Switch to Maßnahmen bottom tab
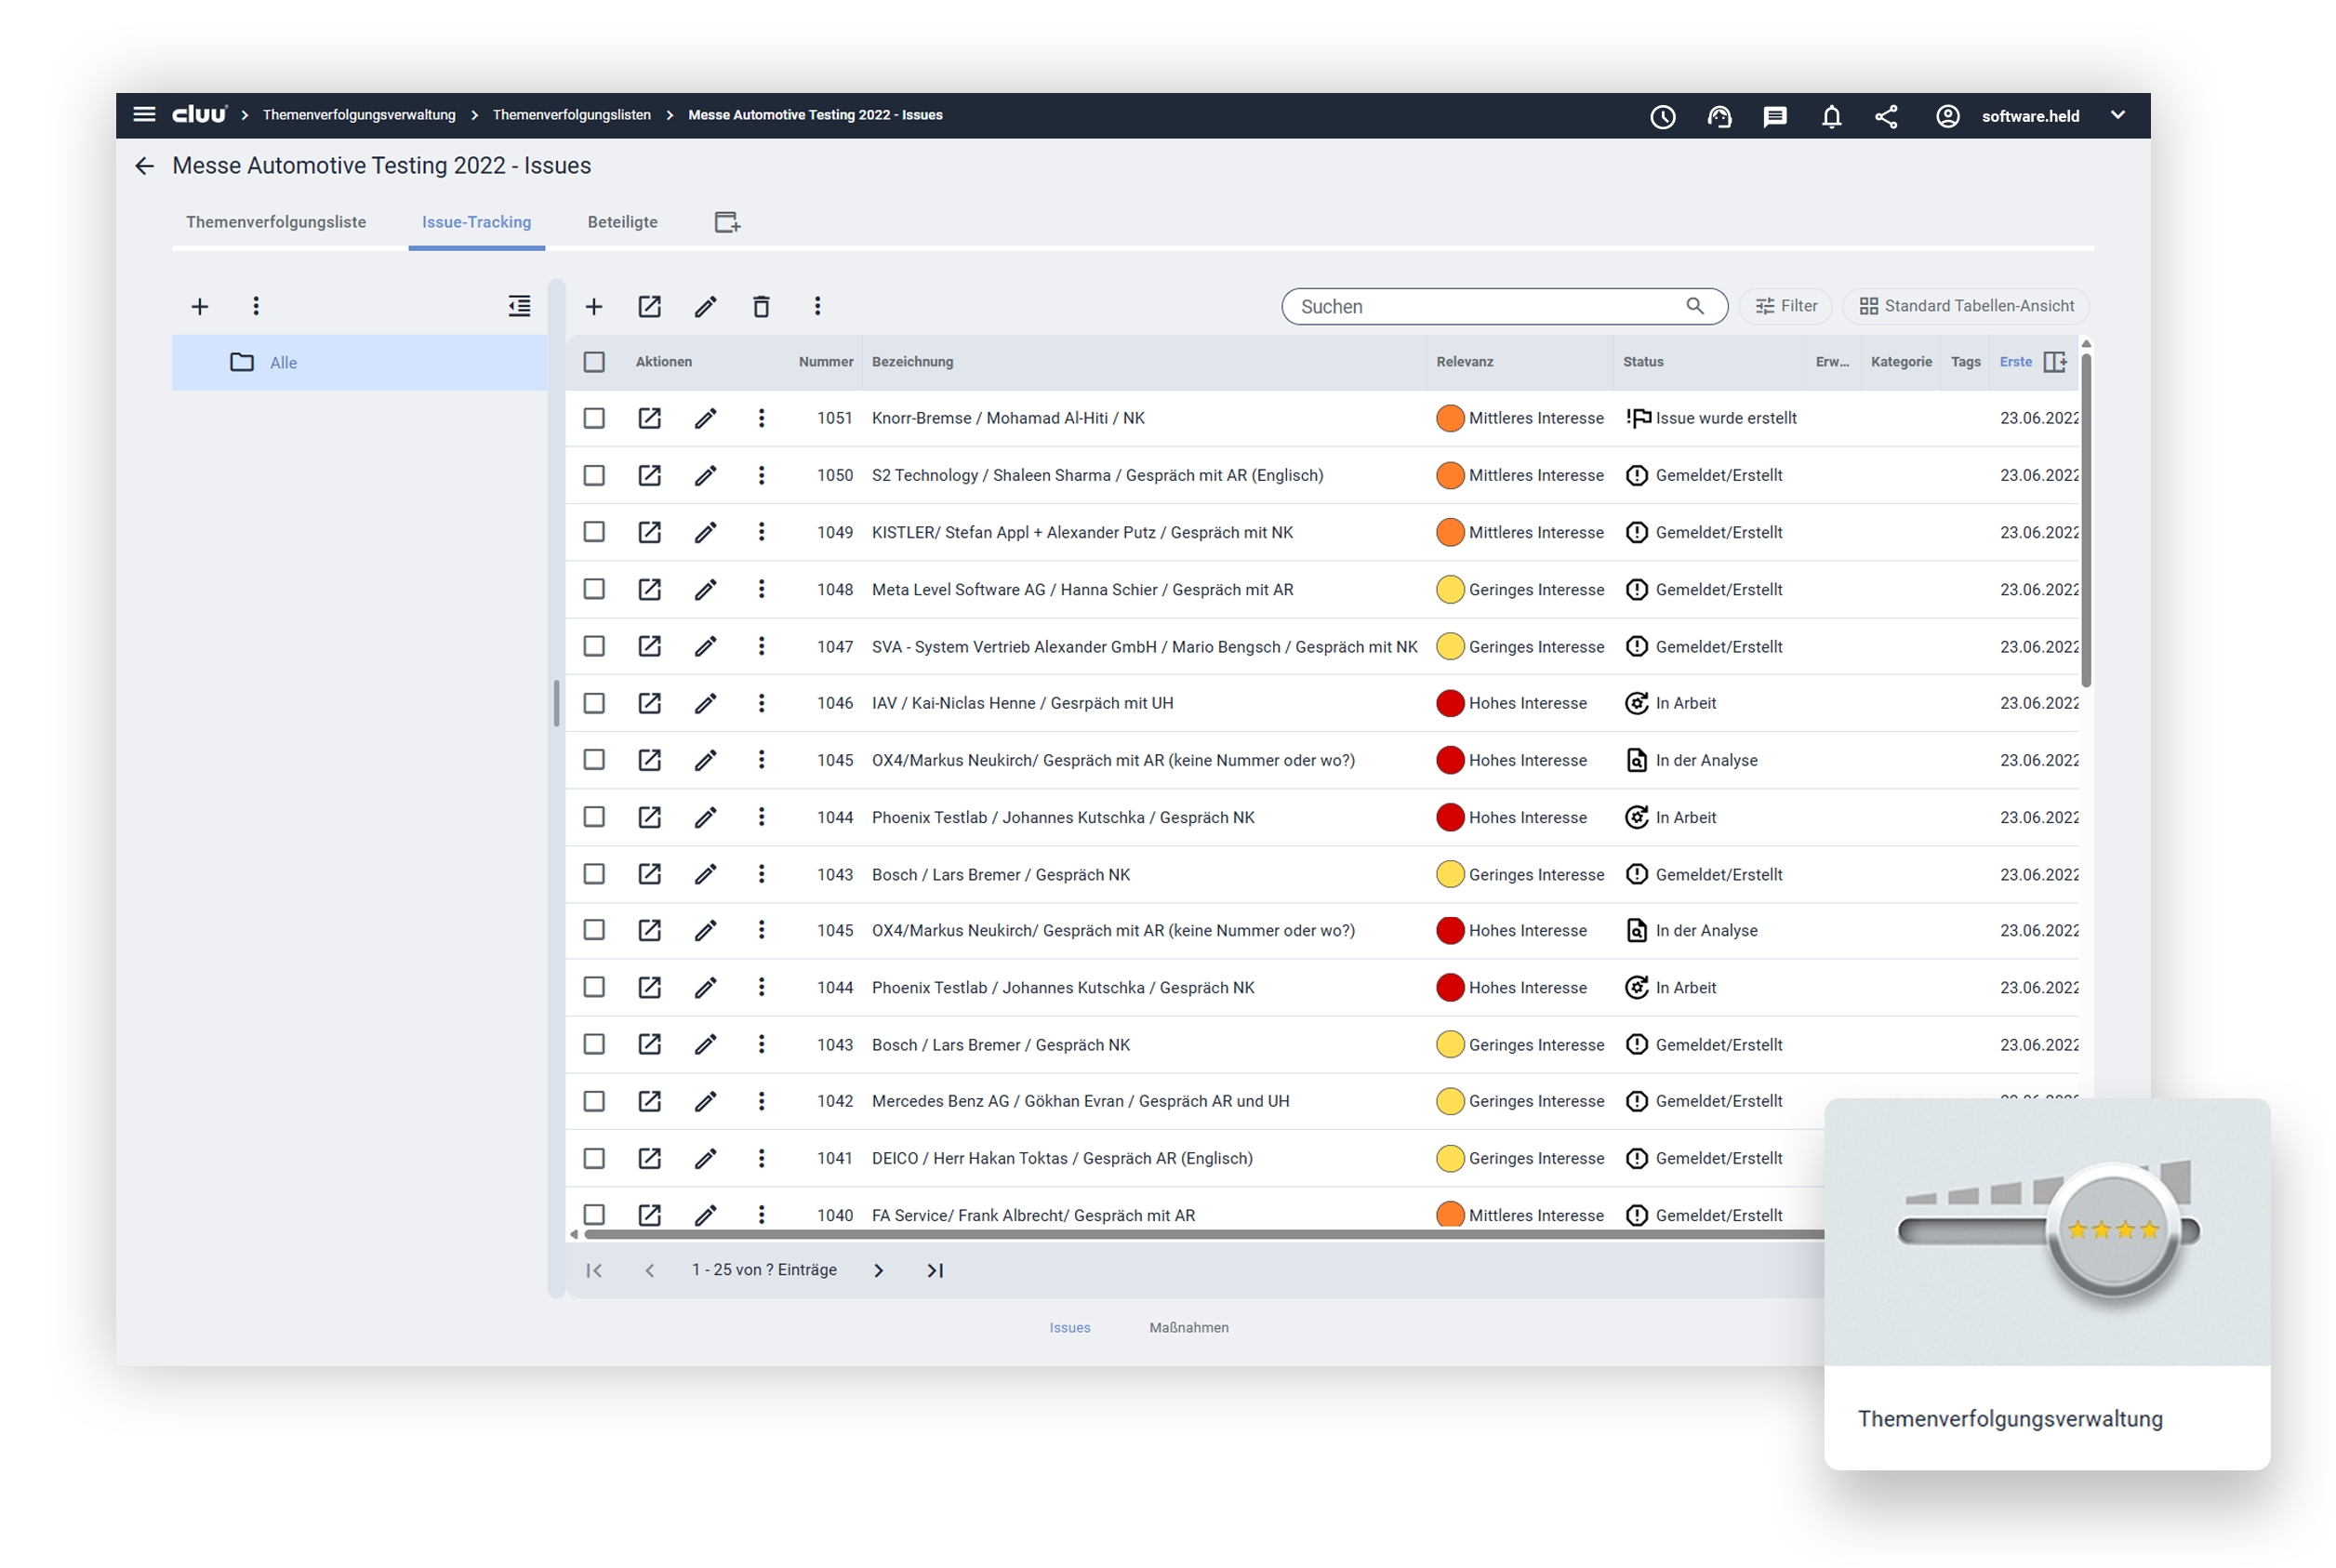 pyautogui.click(x=1188, y=1327)
